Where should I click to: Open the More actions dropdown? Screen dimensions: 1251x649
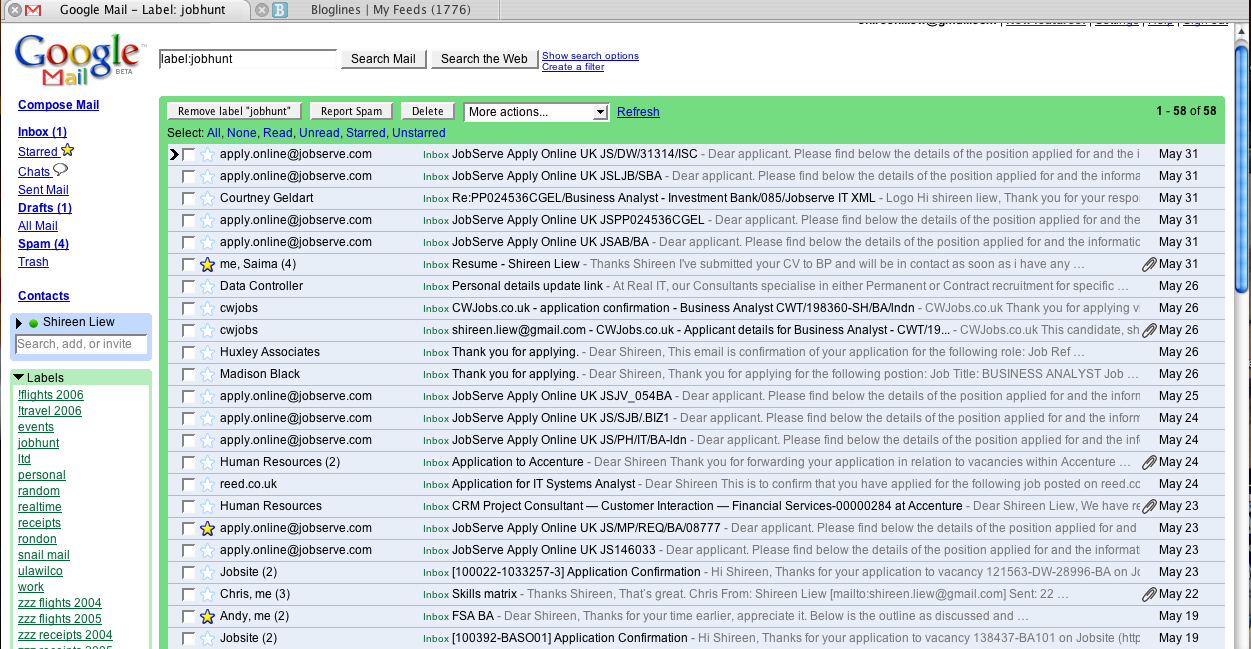(536, 112)
